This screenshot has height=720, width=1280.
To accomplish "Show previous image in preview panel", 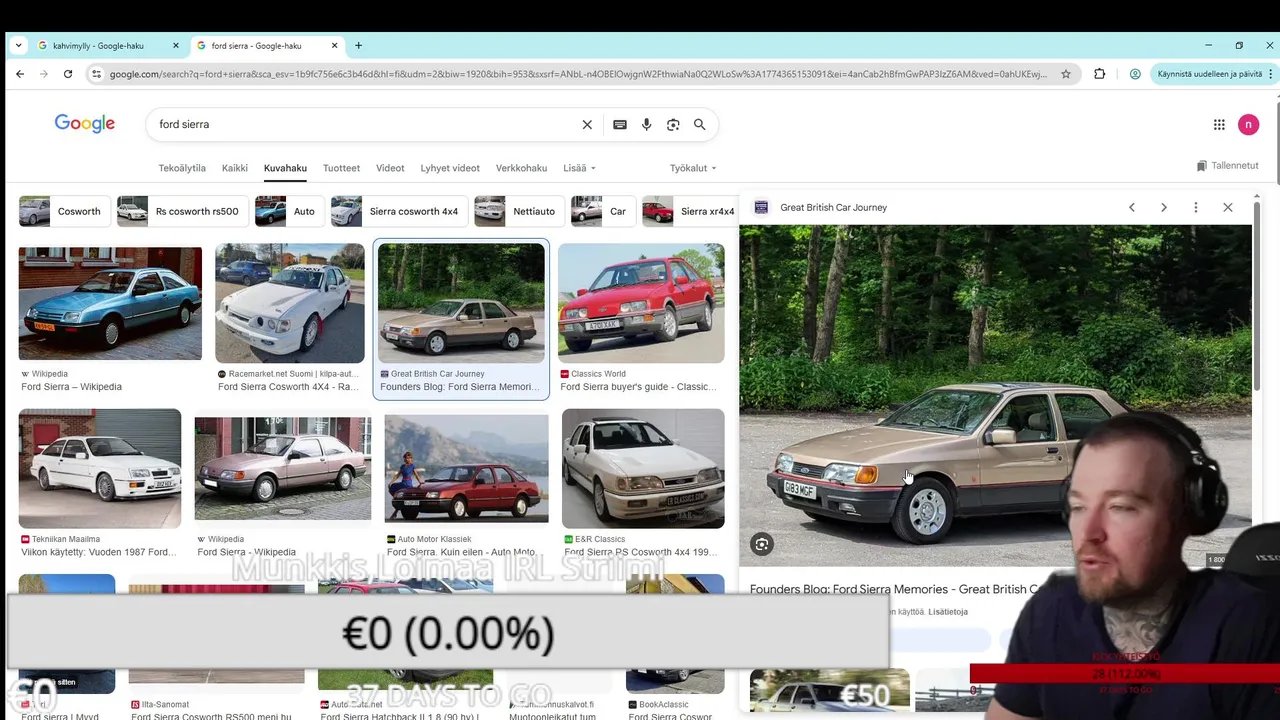I will pos(1132,207).
